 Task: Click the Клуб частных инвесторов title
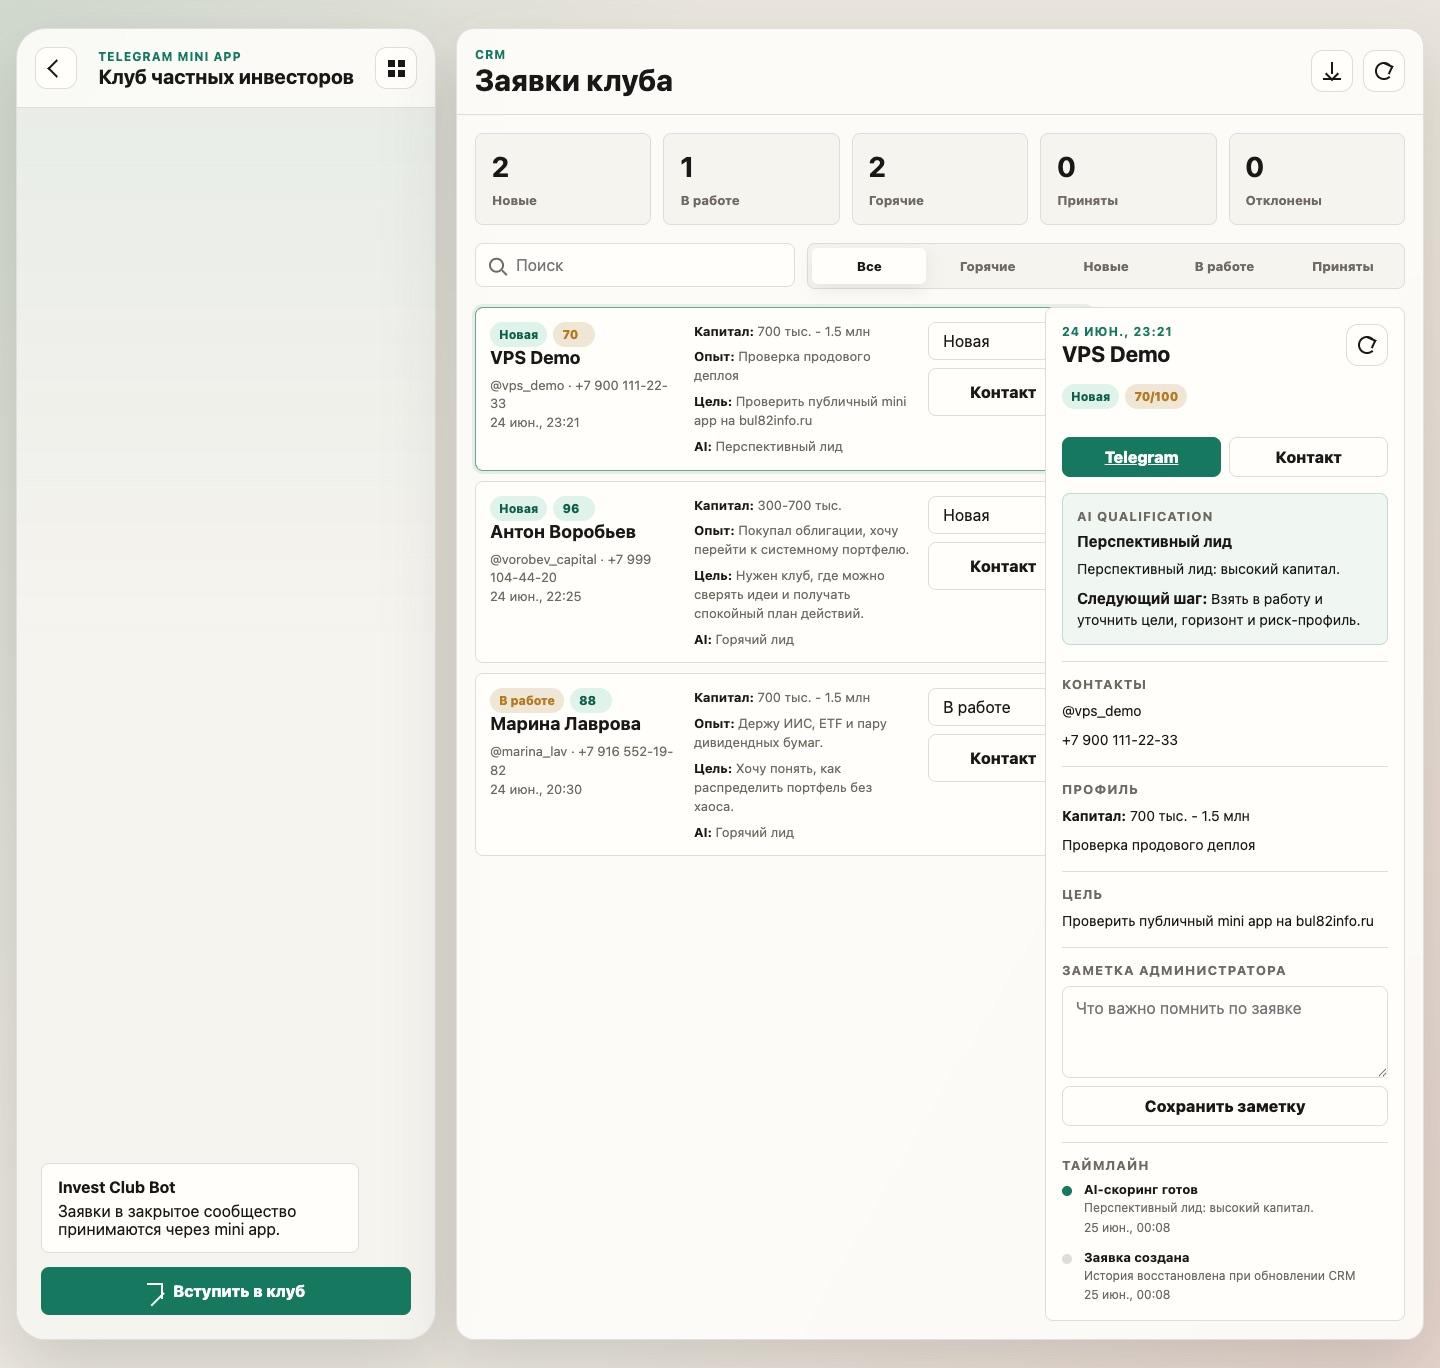(x=226, y=77)
